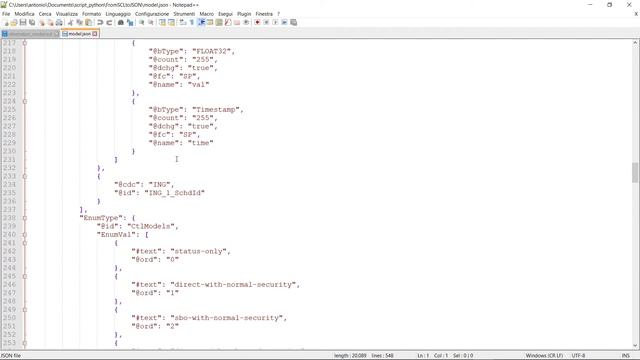Toggle INS insert mode in status bar
The height and width of the screenshot is (360, 640).
pyautogui.click(x=625, y=356)
